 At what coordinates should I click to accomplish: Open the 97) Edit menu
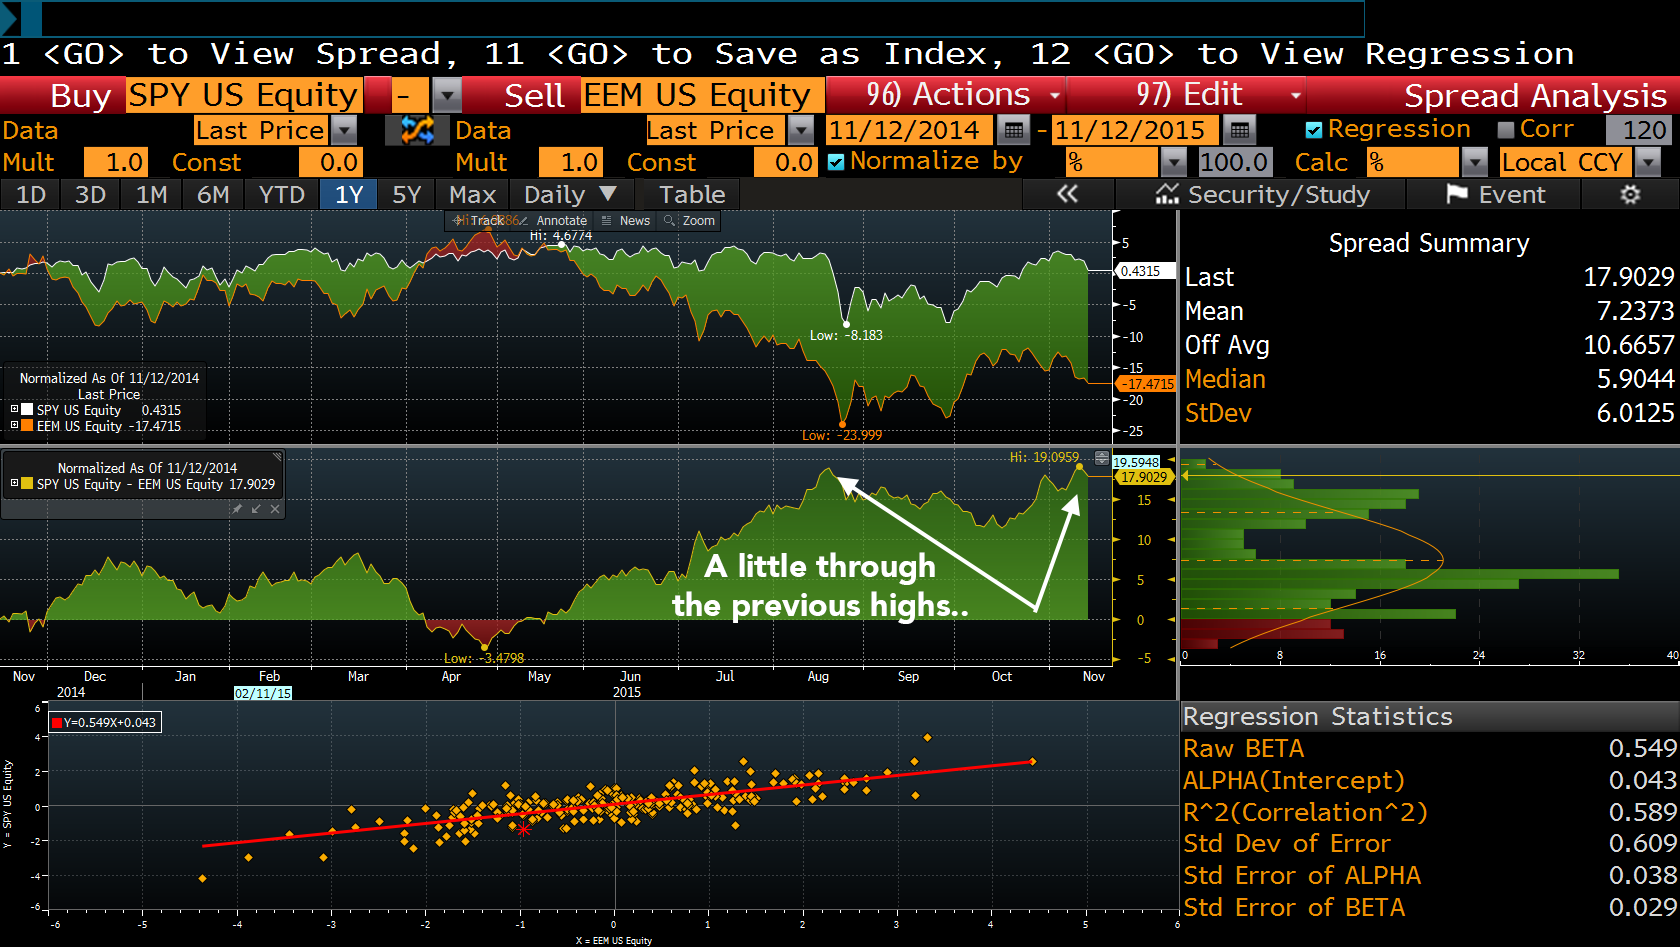point(1188,96)
